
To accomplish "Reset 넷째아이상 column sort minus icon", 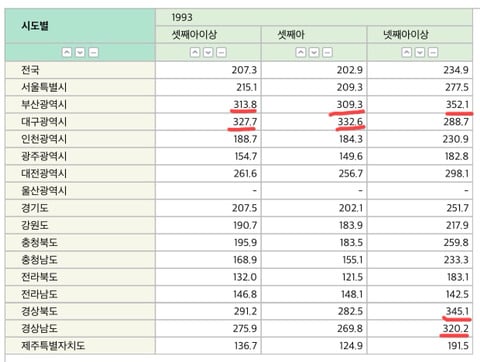I will [433, 52].
